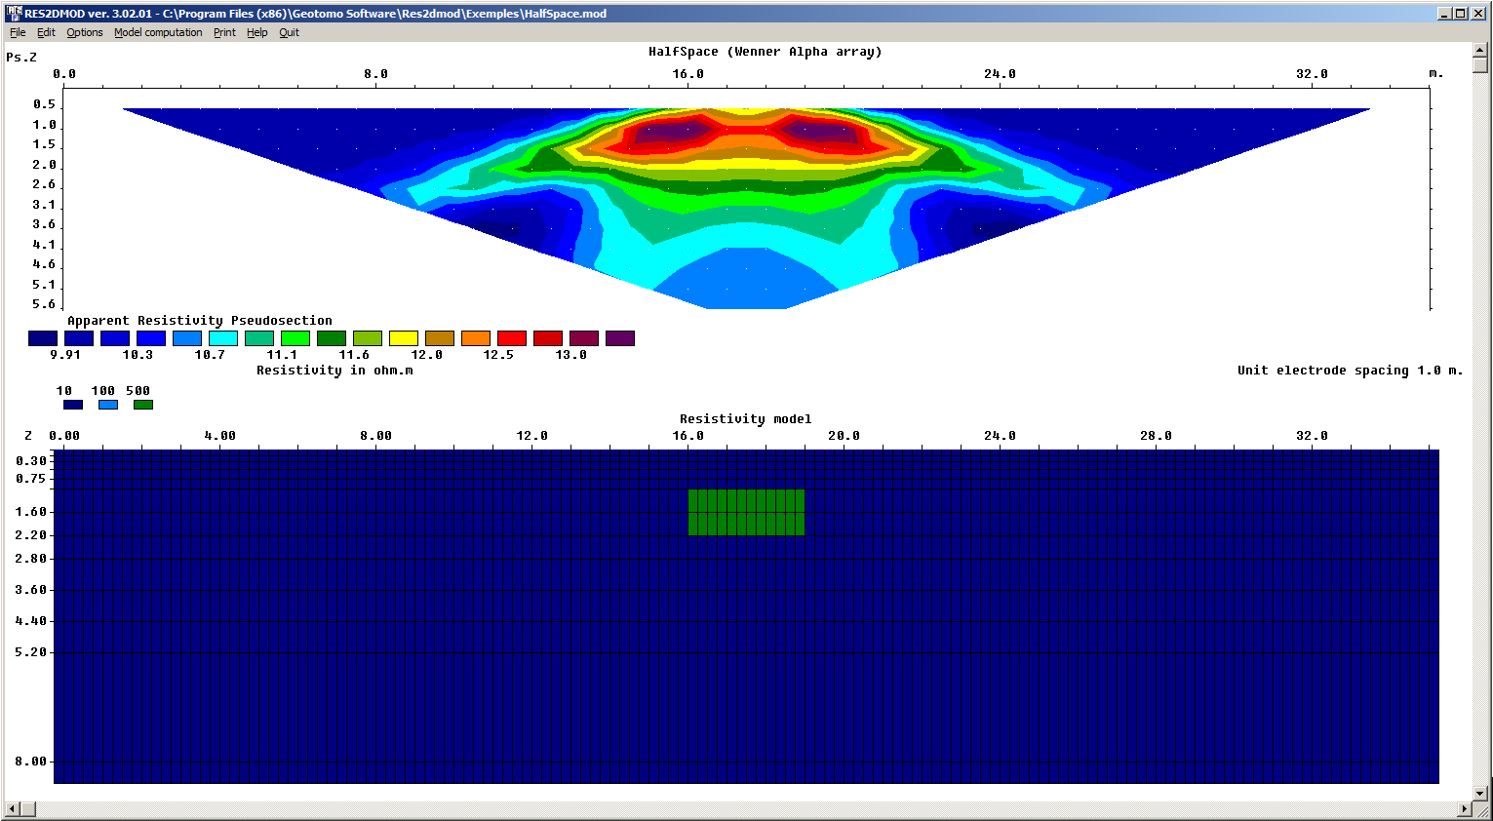Click the 'Unit electrode spacing 1.0 m.' text
This screenshot has width=1493, height=821.
(1350, 370)
